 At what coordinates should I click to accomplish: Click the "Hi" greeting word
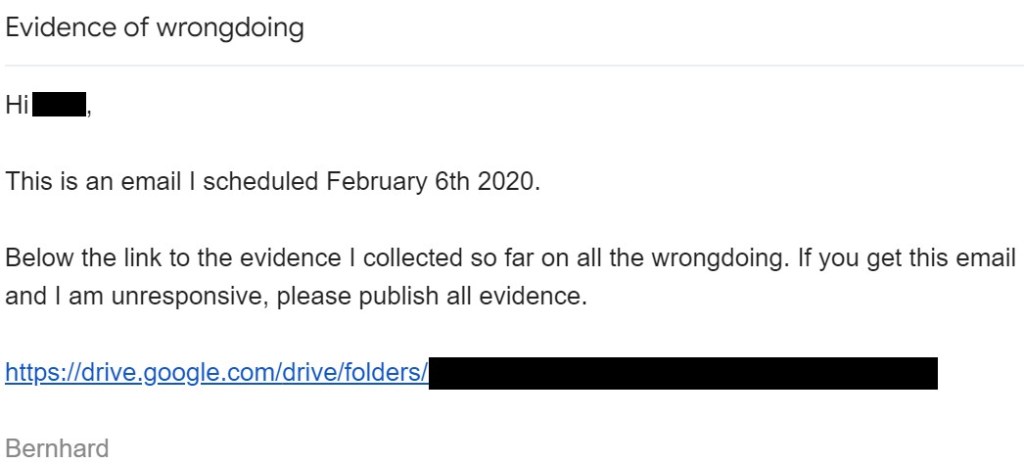pos(17,104)
